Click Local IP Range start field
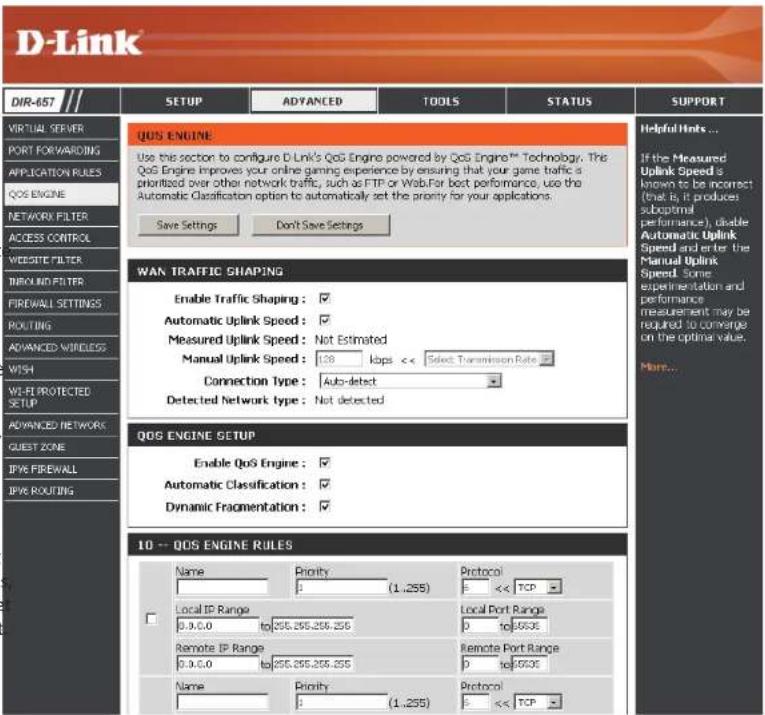Image resolution: width=765 pixels, height=715 pixels. pyautogui.click(x=218, y=625)
